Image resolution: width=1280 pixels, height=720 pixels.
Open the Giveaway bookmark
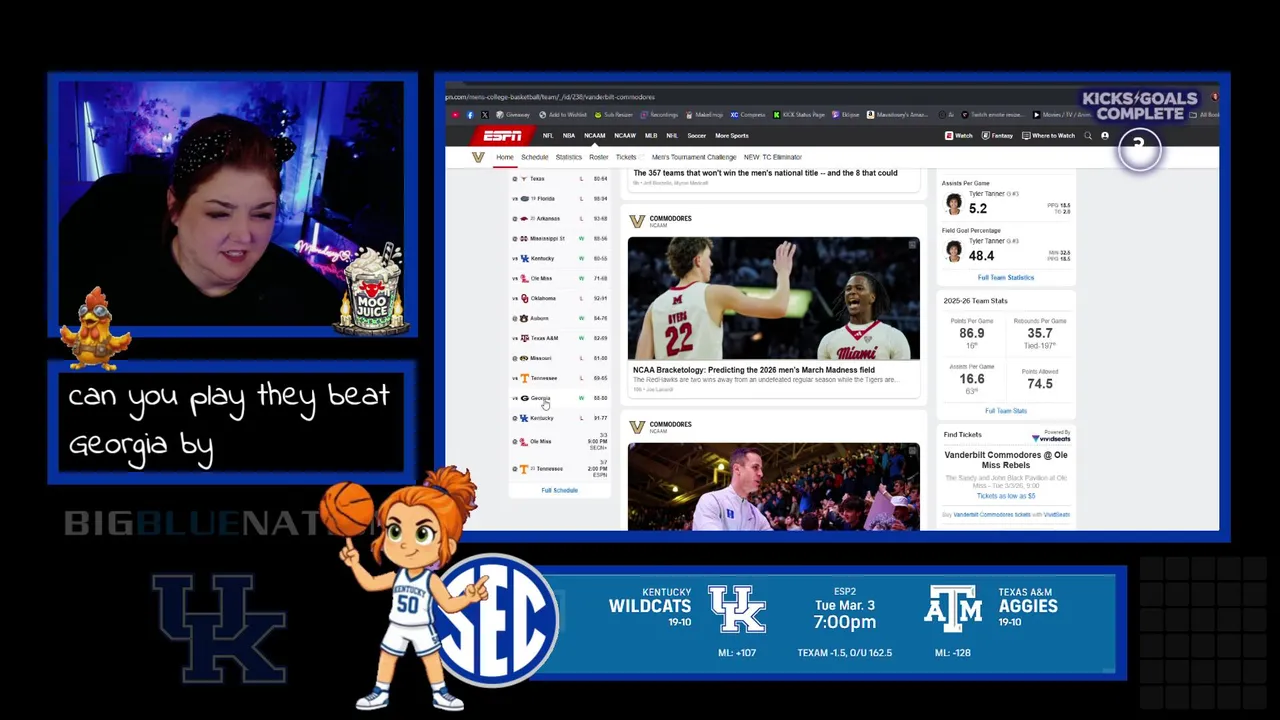[x=513, y=115]
